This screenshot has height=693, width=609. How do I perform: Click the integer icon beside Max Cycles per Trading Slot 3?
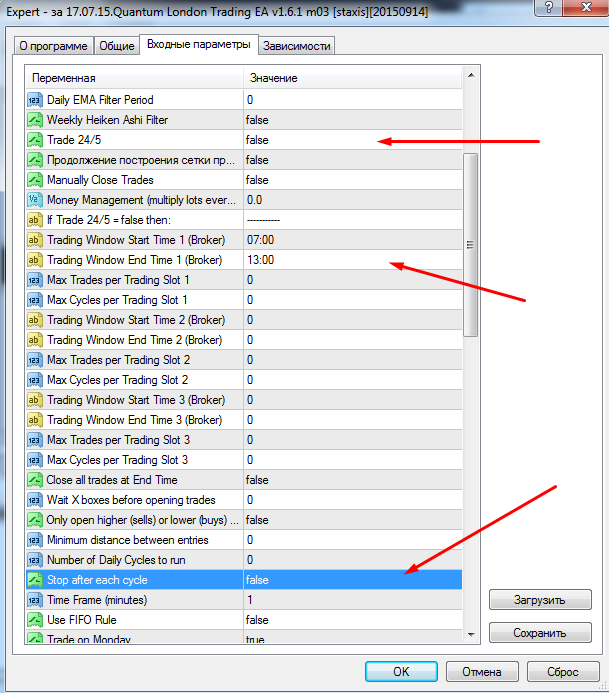35,460
